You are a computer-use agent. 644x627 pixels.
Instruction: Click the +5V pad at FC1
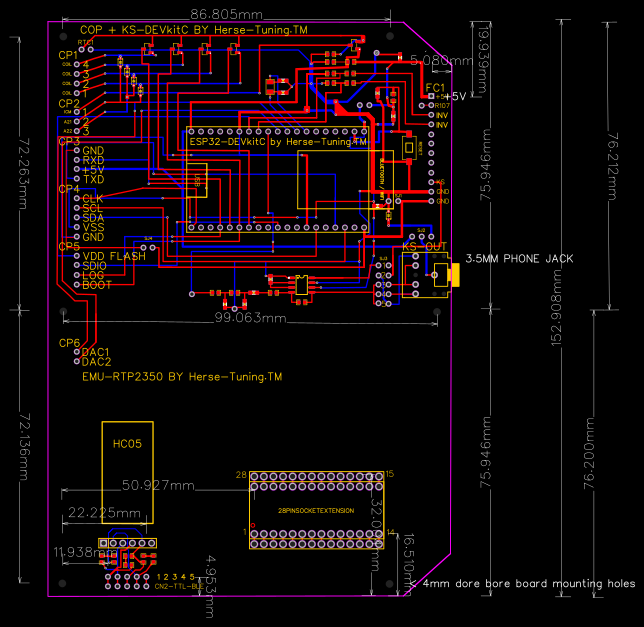pos(431,96)
